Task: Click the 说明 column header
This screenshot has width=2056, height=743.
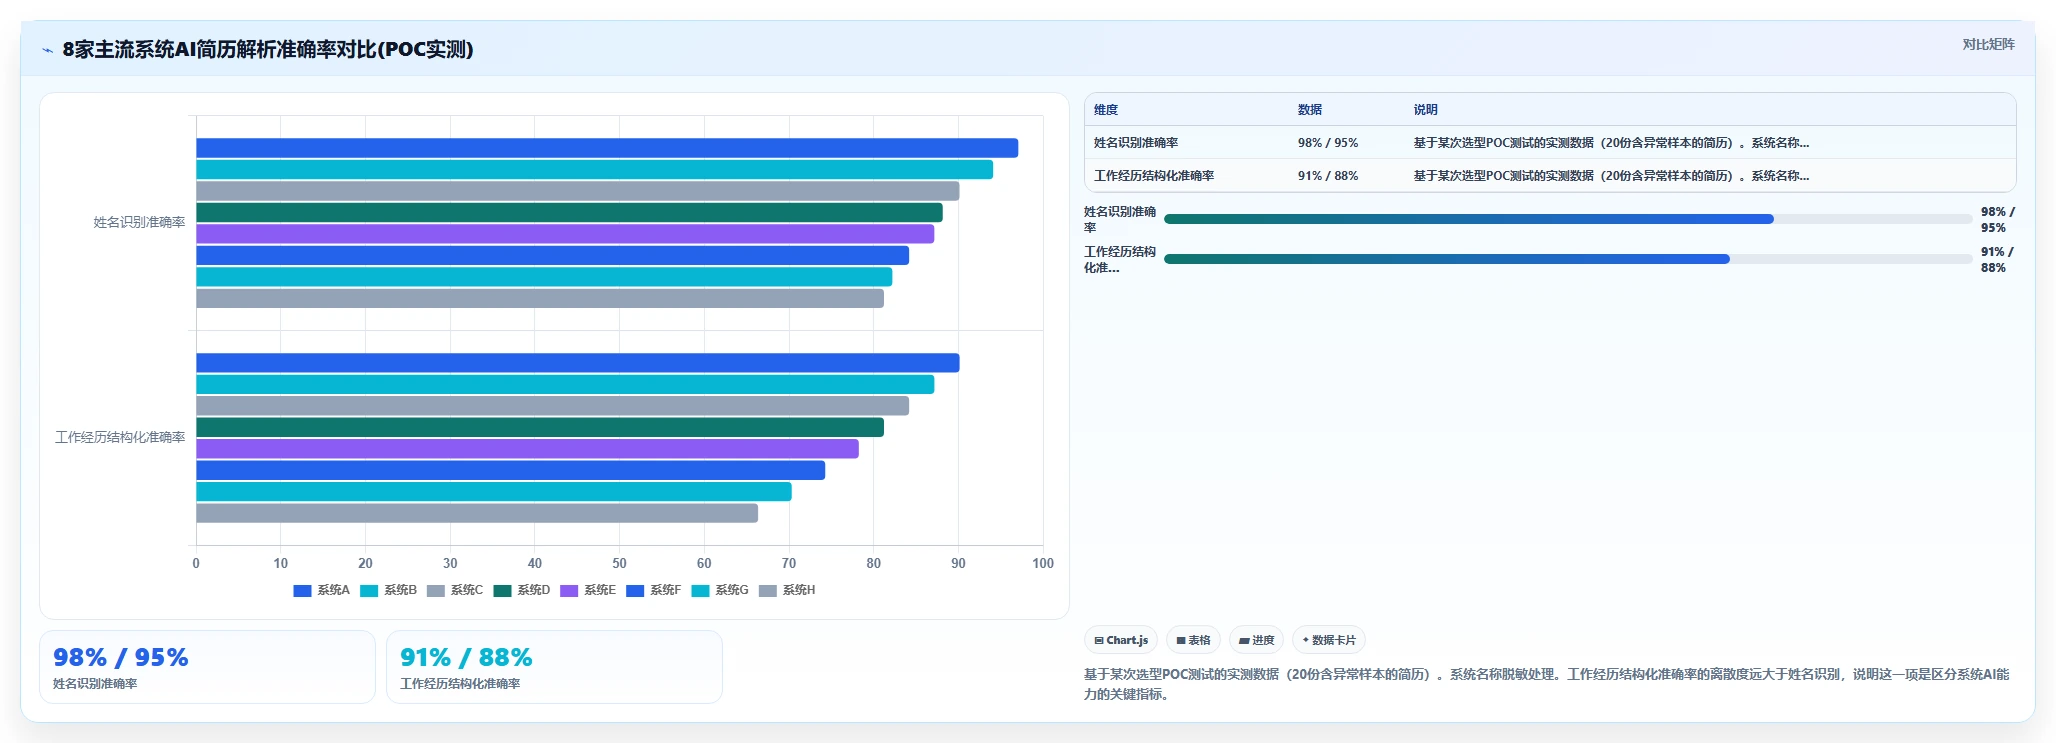Action: [x=1425, y=110]
